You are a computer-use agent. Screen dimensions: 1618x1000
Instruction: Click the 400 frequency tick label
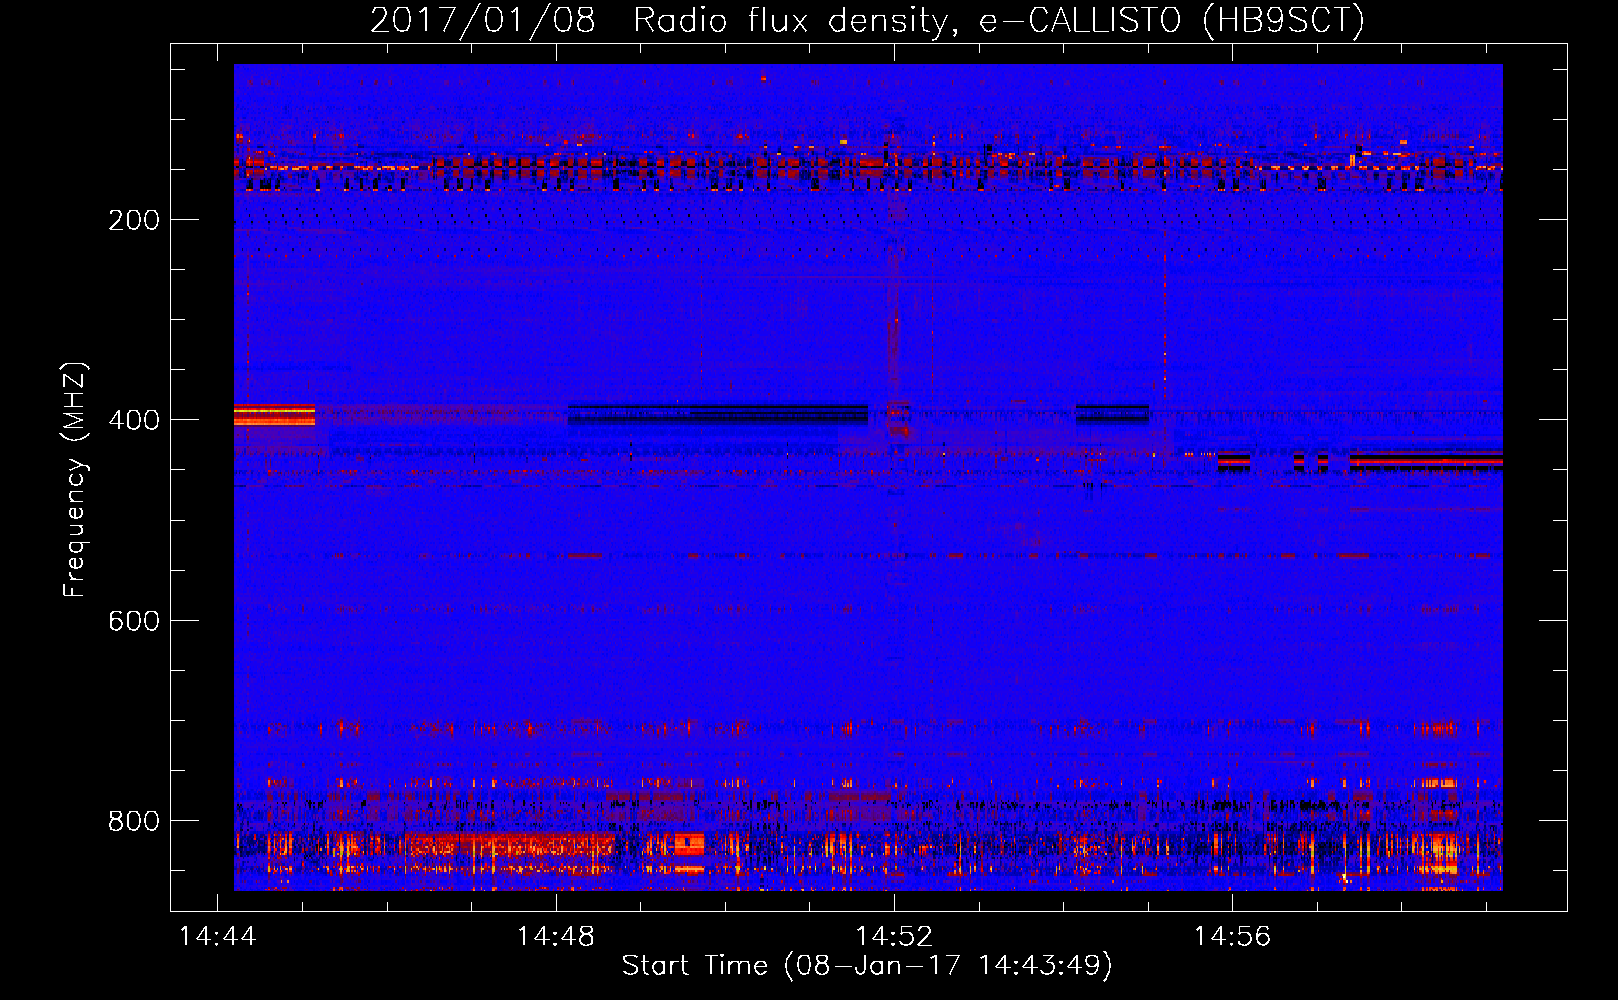tap(134, 420)
